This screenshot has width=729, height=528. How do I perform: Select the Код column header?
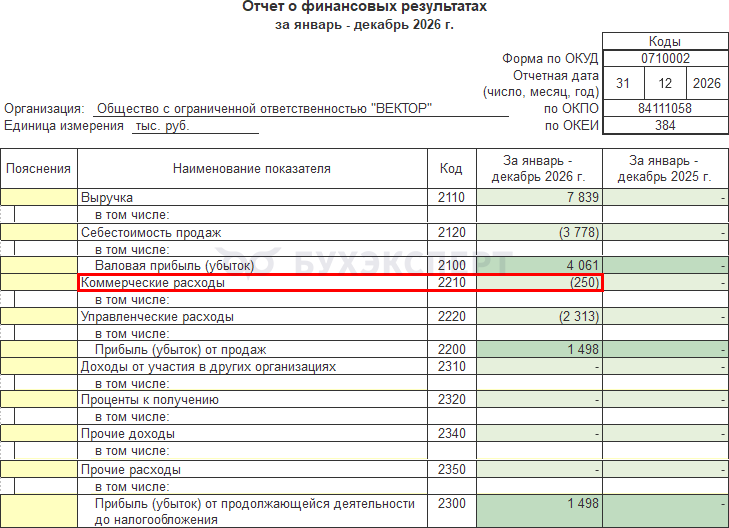(x=452, y=168)
